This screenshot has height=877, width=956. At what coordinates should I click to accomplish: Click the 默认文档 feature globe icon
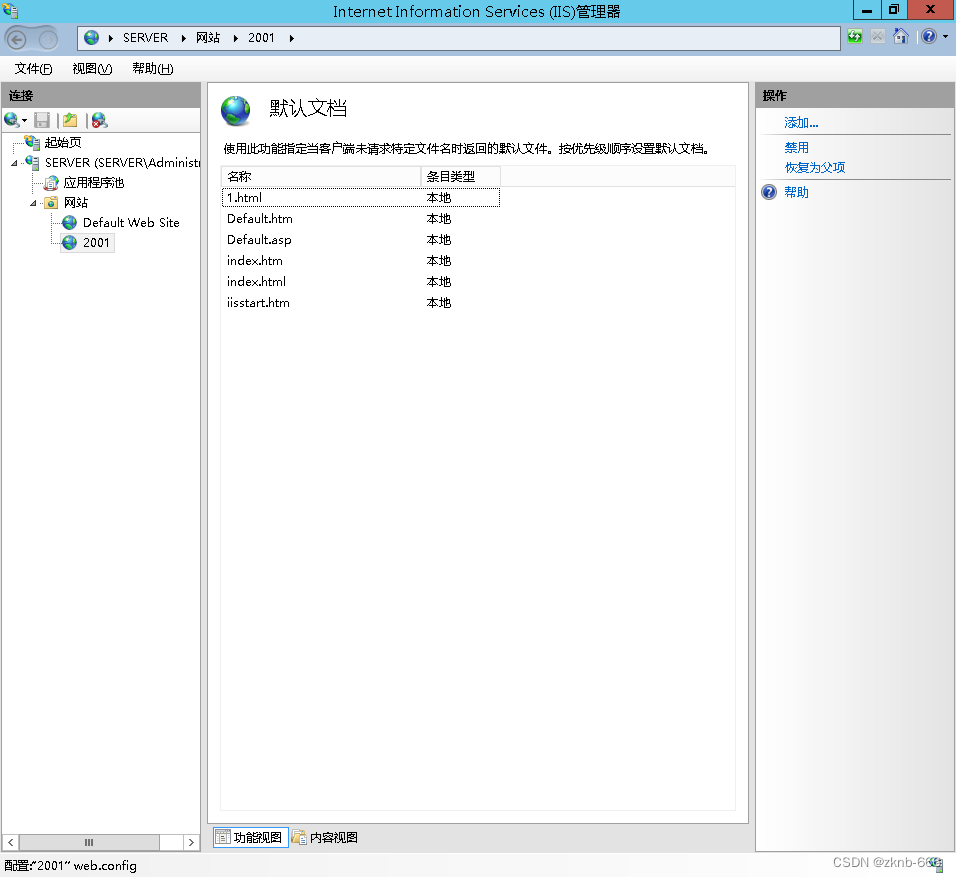coord(235,110)
